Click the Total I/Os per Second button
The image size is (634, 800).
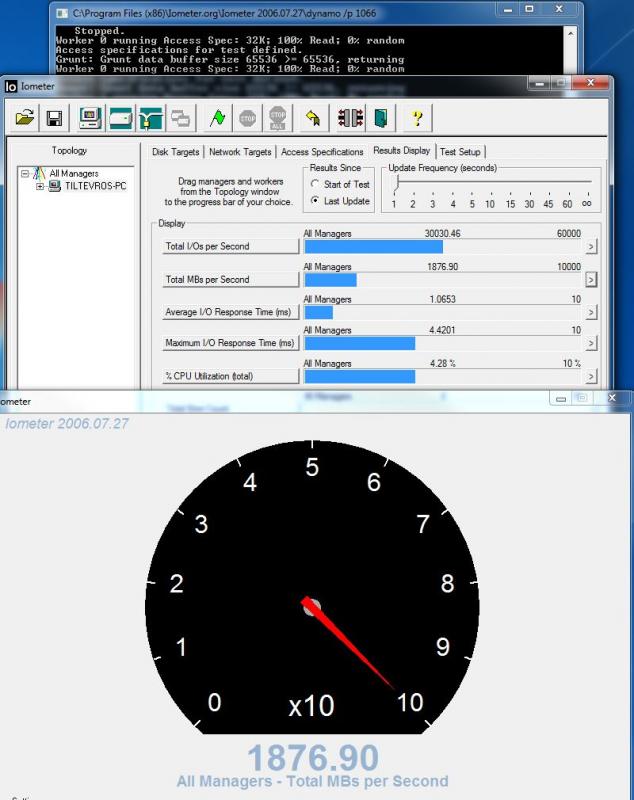coord(231,246)
